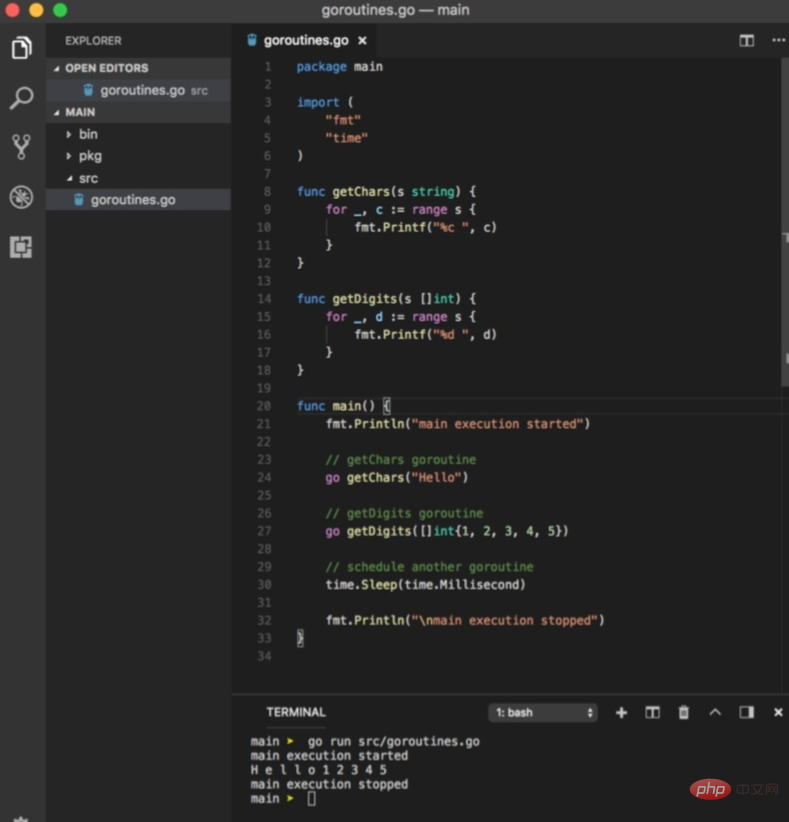Open the Search view icon
This screenshot has height=822, width=789.
tap(21, 98)
